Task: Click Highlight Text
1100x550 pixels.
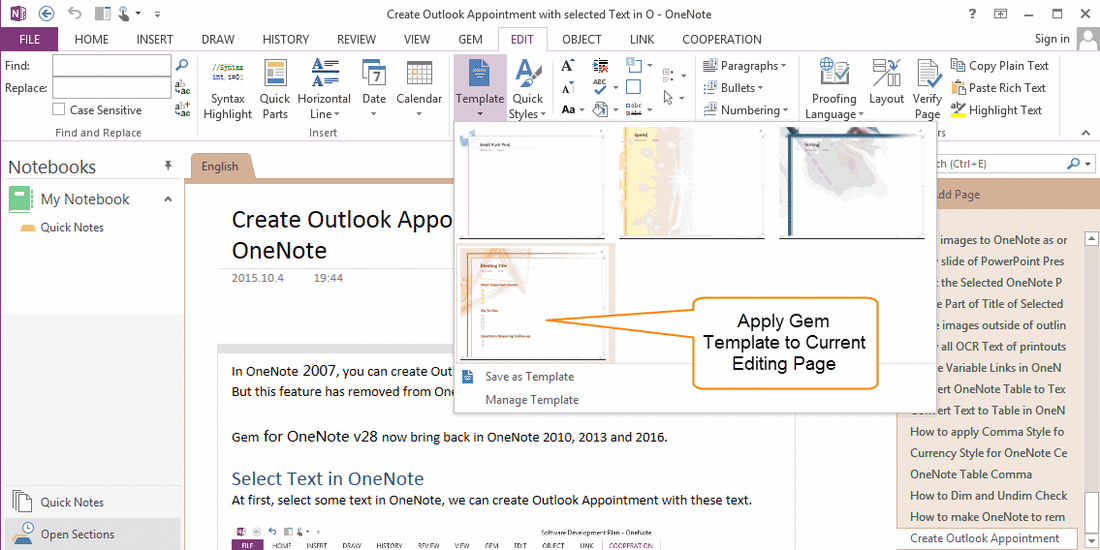Action: pyautogui.click(x=996, y=109)
